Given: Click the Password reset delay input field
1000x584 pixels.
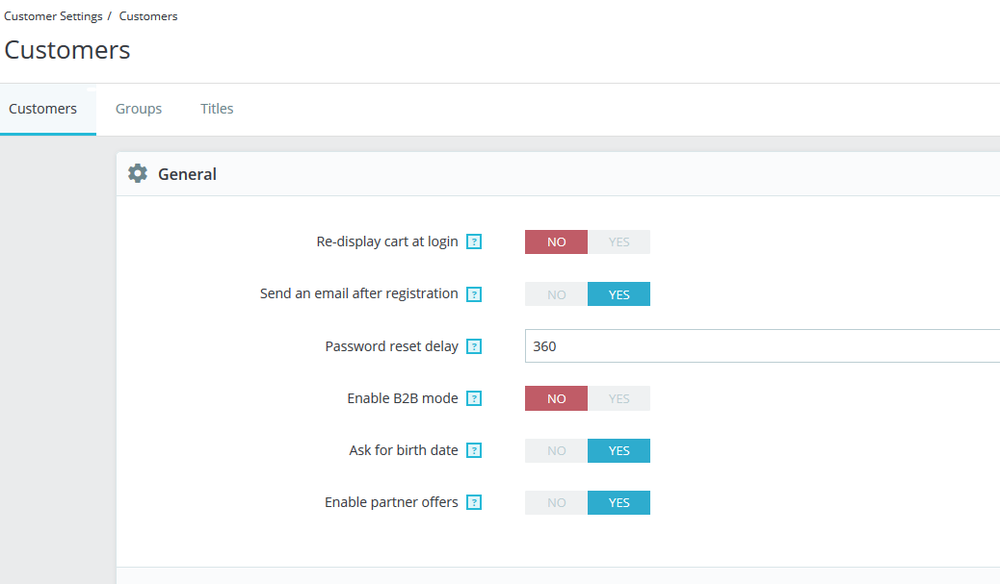Looking at the screenshot, I should pyautogui.click(x=760, y=346).
